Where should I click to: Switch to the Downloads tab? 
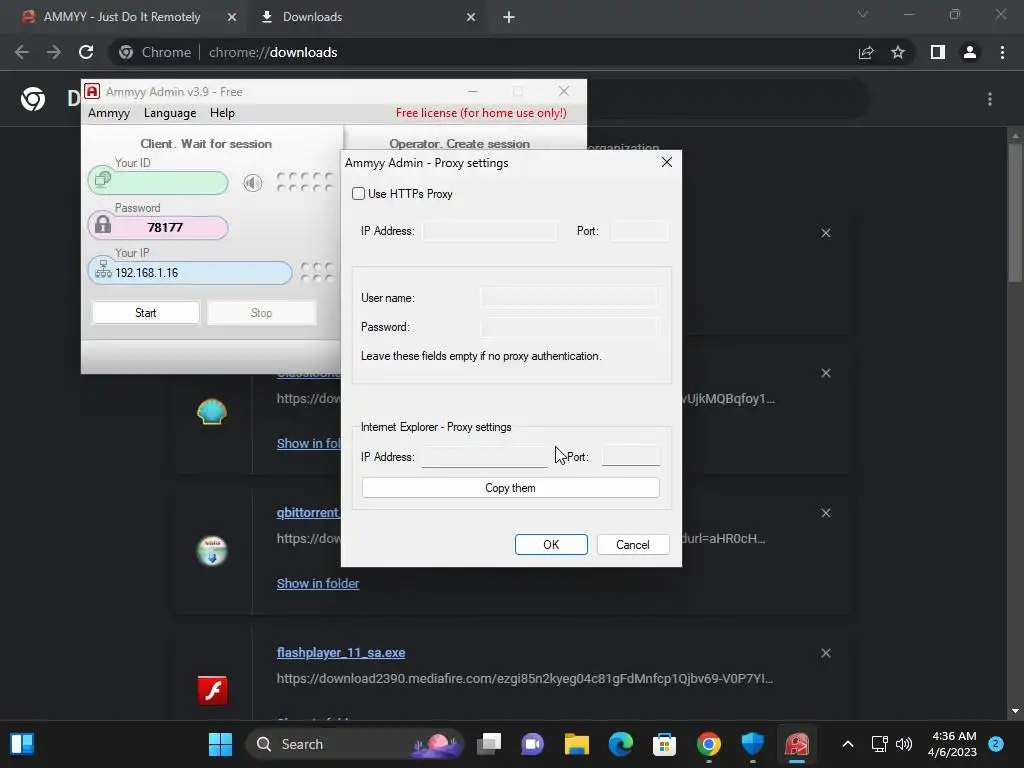(312, 17)
